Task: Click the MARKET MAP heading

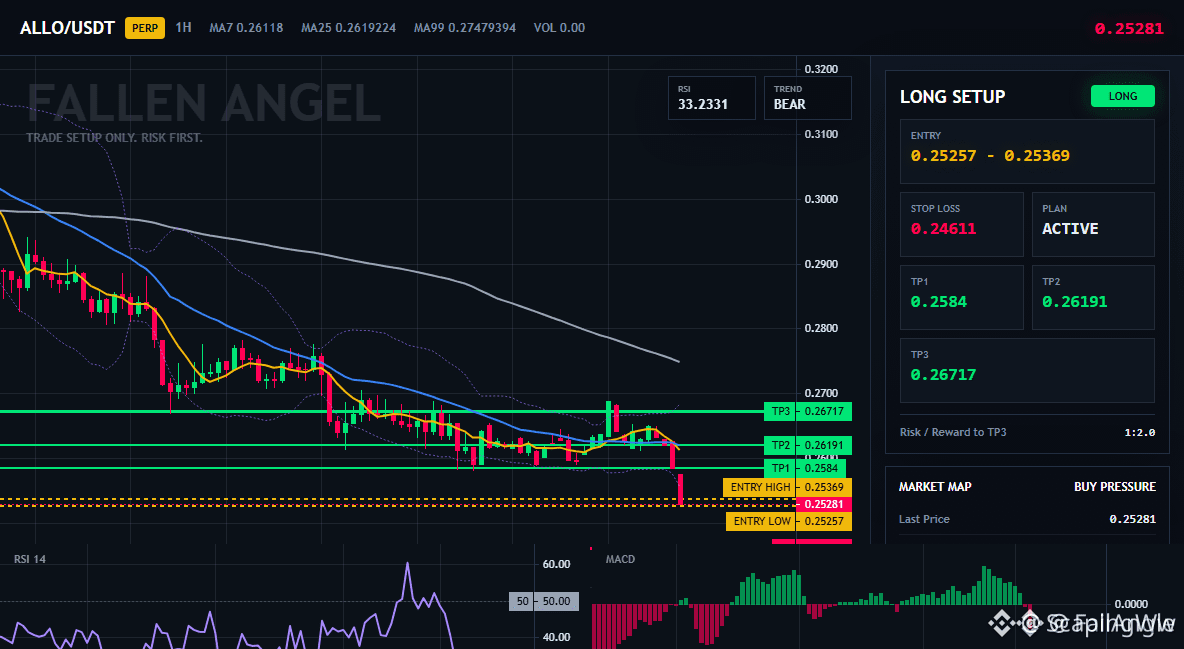Action: coord(935,487)
